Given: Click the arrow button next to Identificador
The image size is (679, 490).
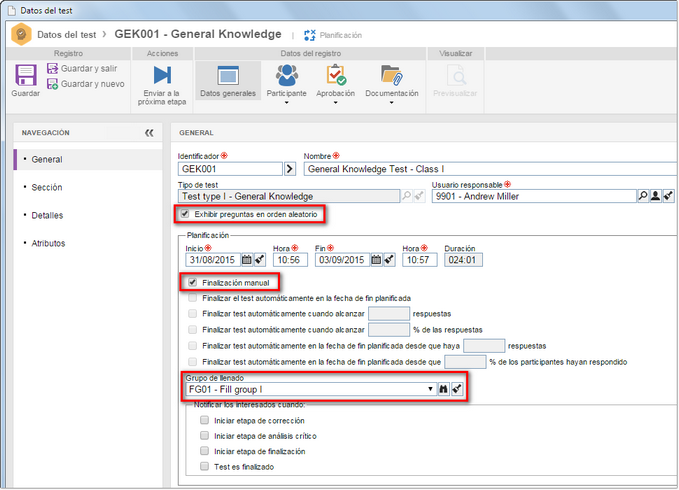Looking at the screenshot, I should point(290,169).
